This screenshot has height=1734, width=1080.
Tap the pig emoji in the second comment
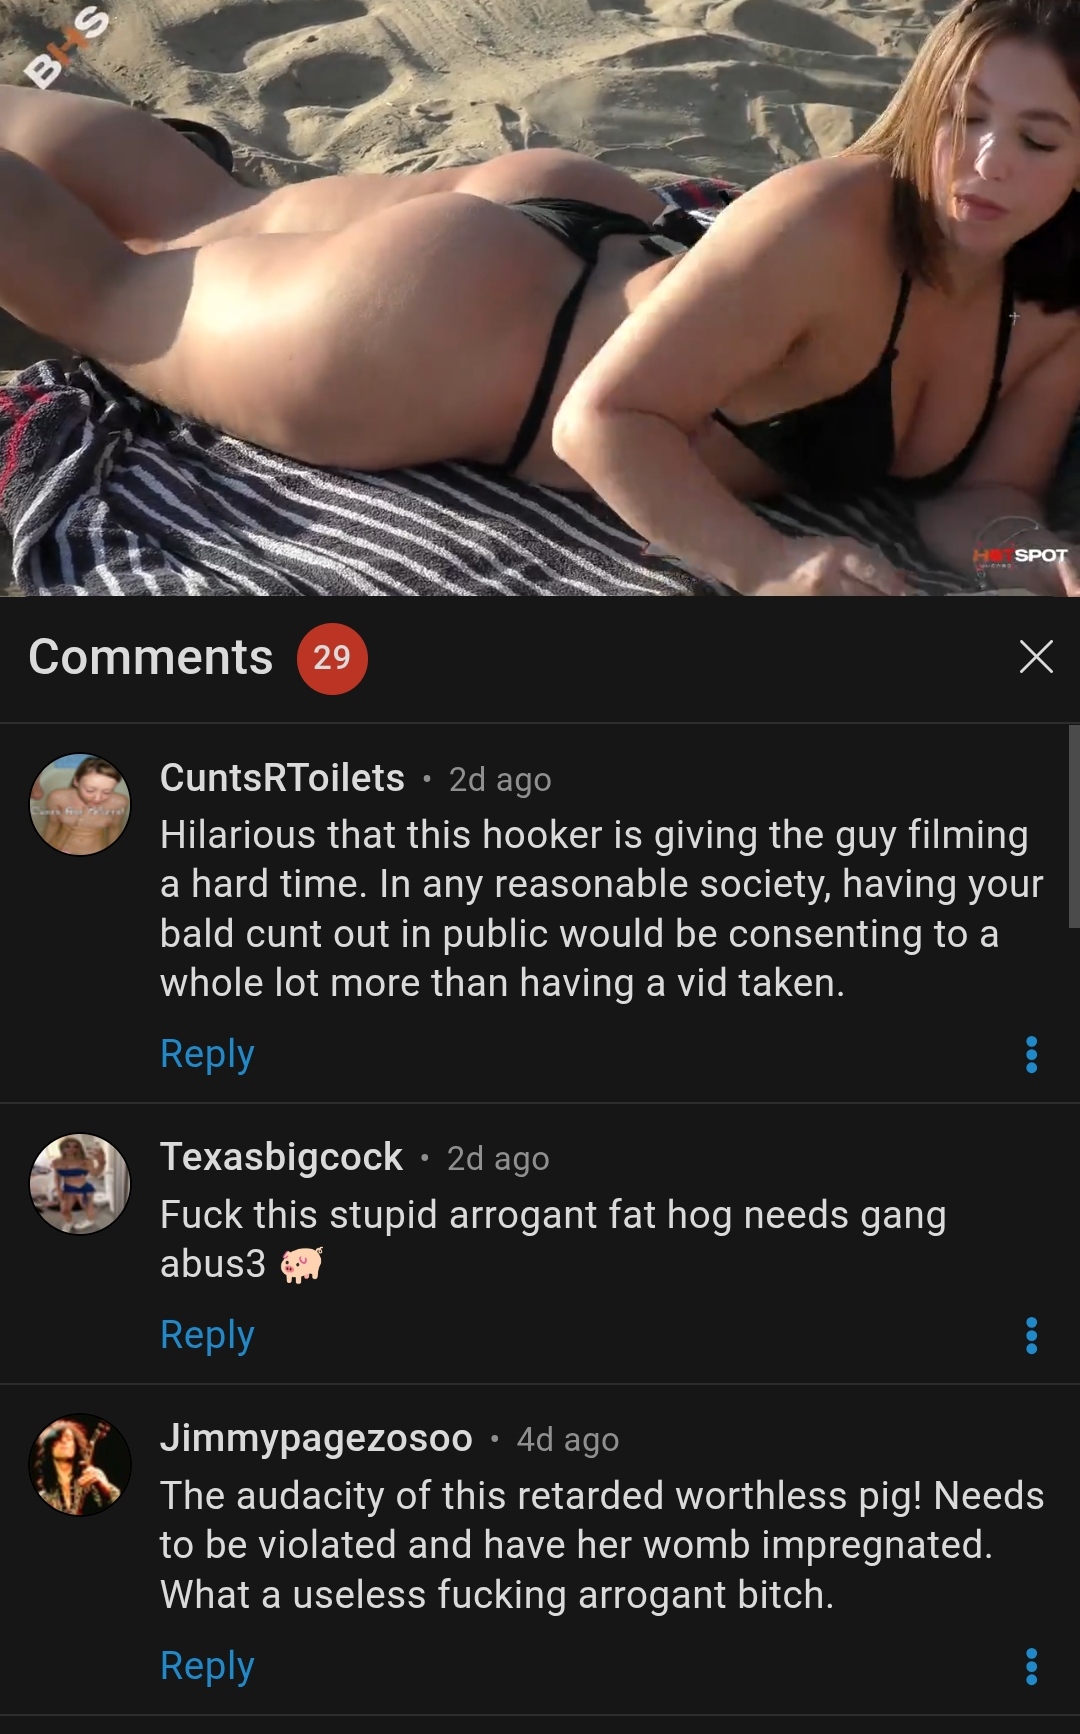[301, 1265]
